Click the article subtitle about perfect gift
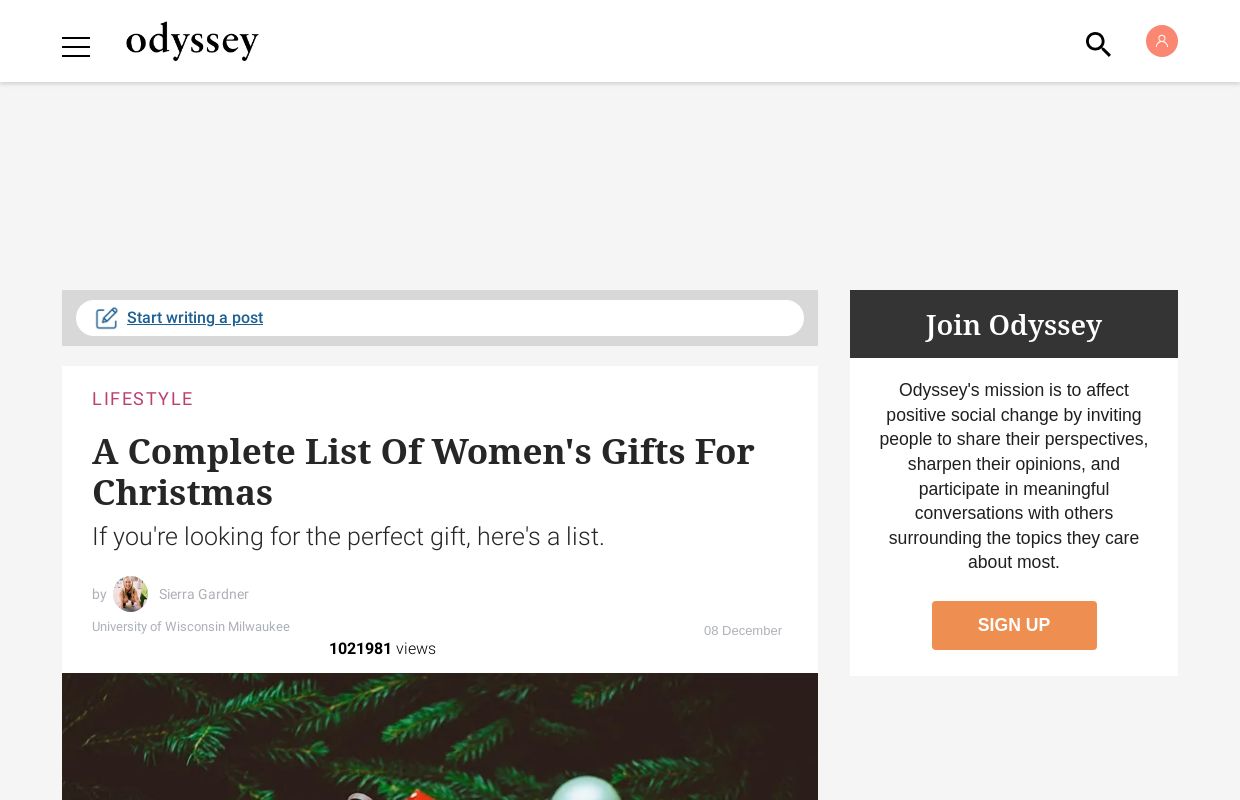Viewport: 1240px width, 800px height. [x=348, y=537]
